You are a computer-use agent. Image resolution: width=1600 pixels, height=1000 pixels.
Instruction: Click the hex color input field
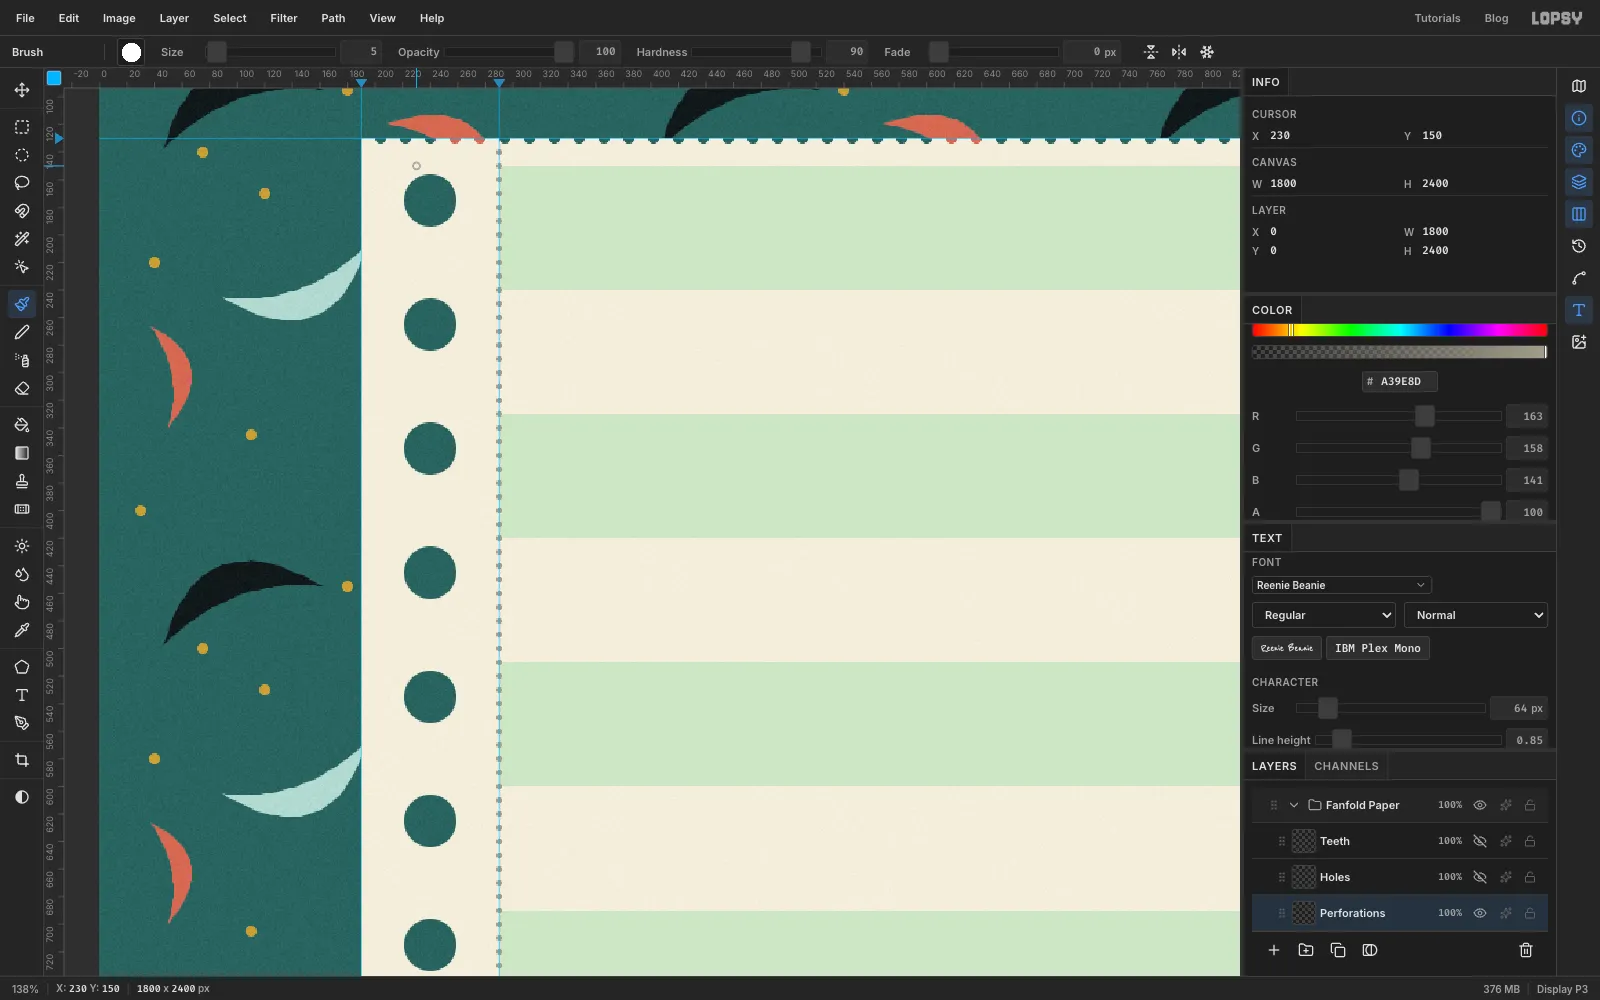1399,381
